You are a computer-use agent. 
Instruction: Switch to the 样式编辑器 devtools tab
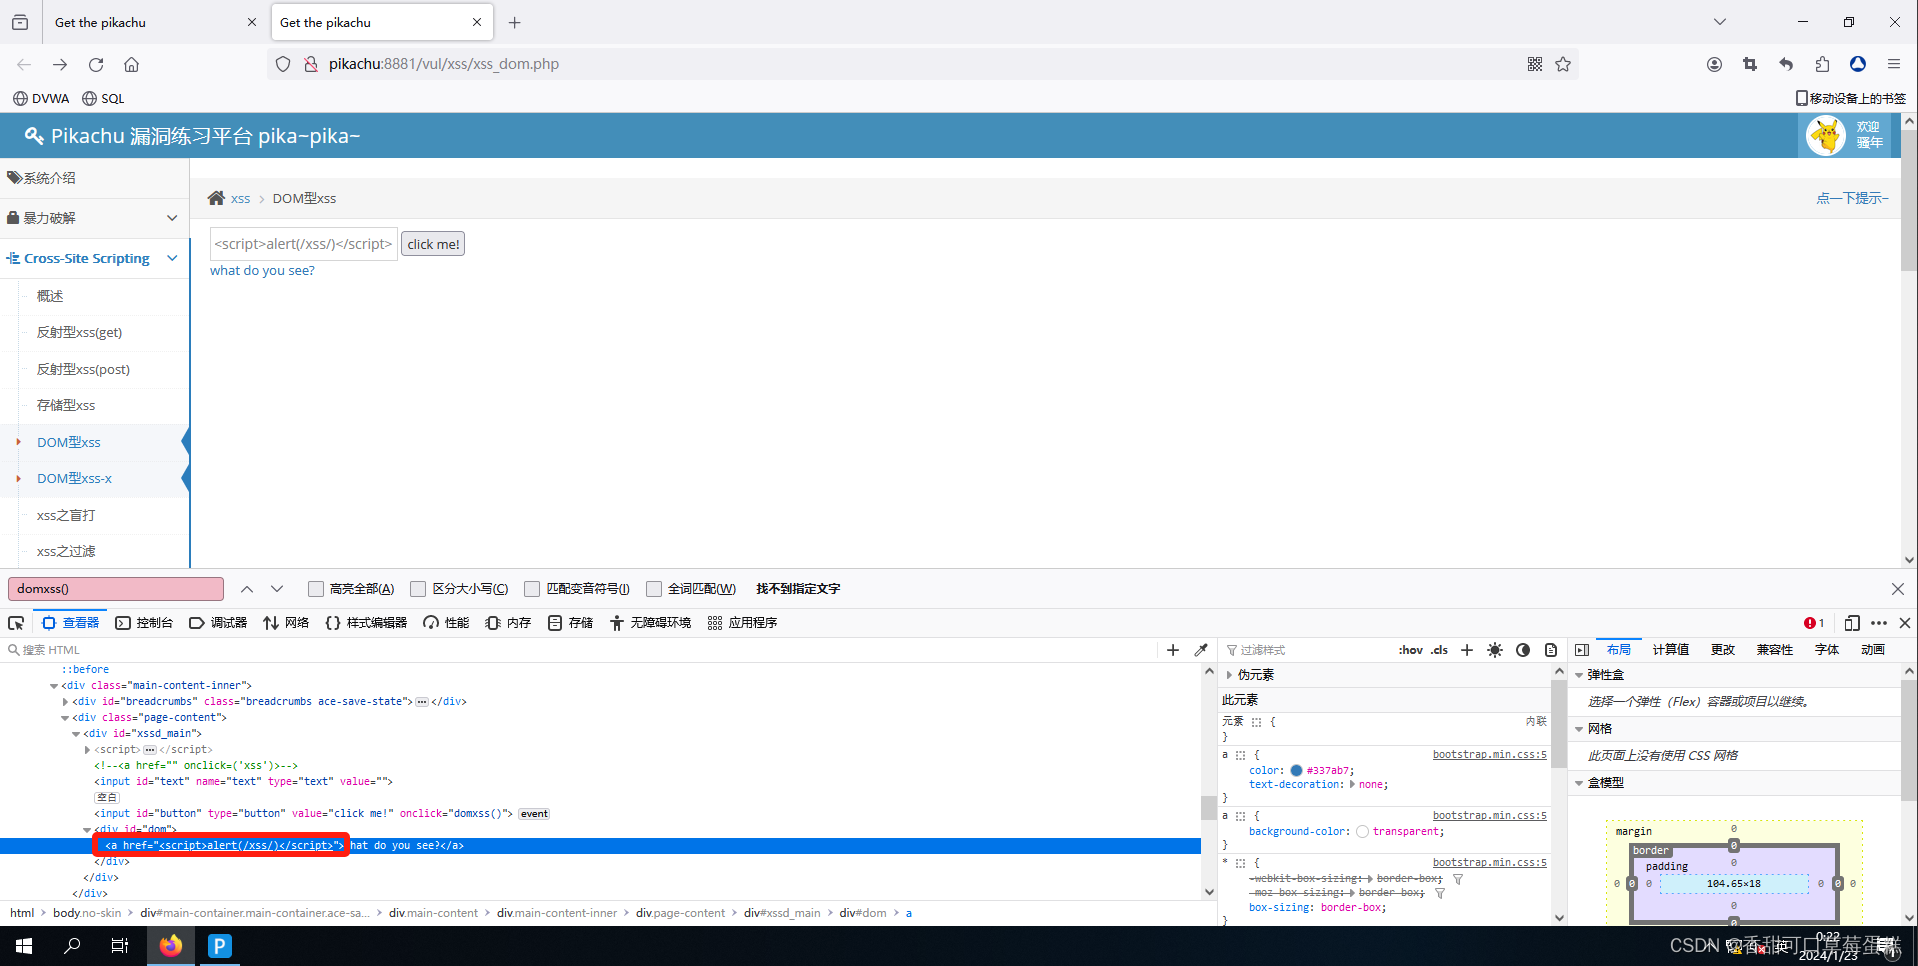366,623
